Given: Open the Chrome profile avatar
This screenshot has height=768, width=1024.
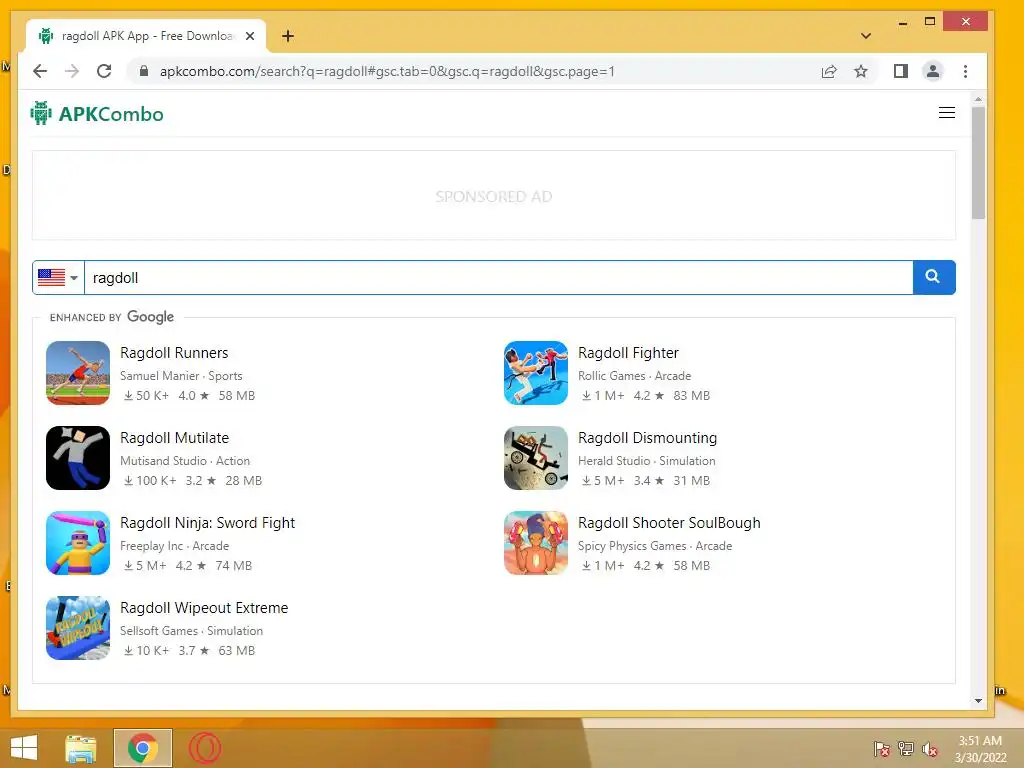Looking at the screenshot, I should tap(933, 71).
